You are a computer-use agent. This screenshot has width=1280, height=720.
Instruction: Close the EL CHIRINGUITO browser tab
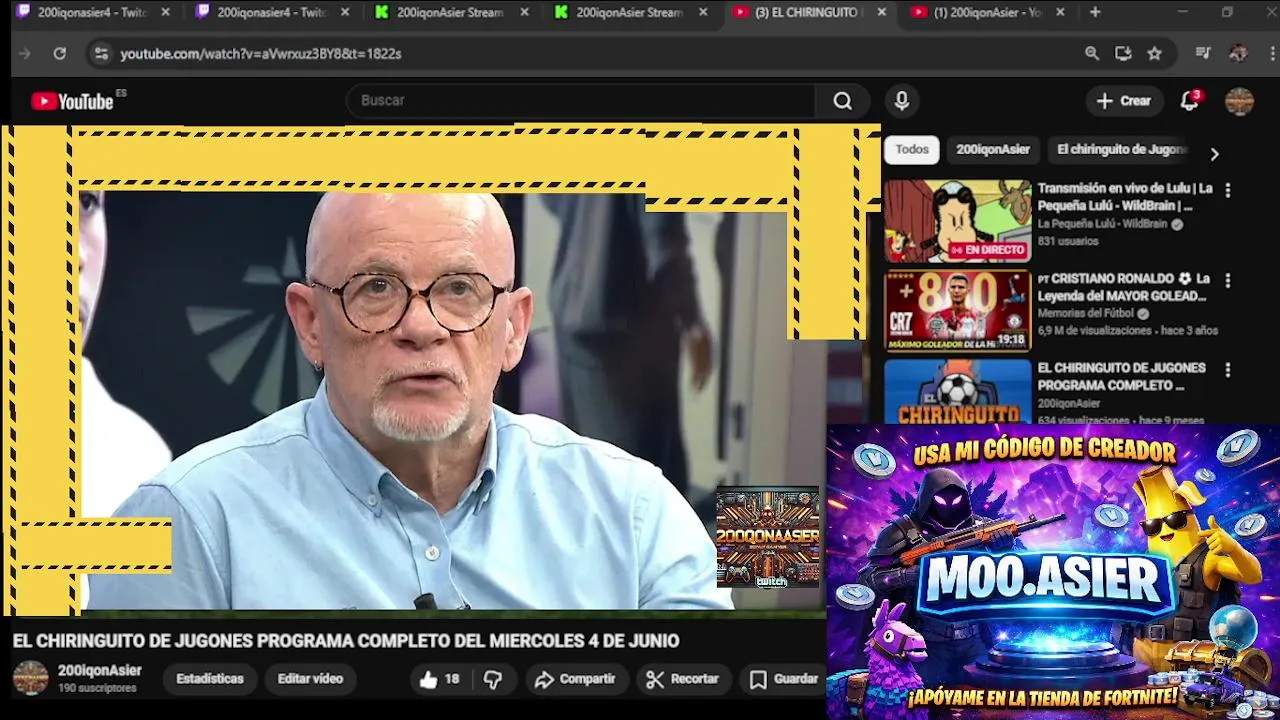click(881, 12)
